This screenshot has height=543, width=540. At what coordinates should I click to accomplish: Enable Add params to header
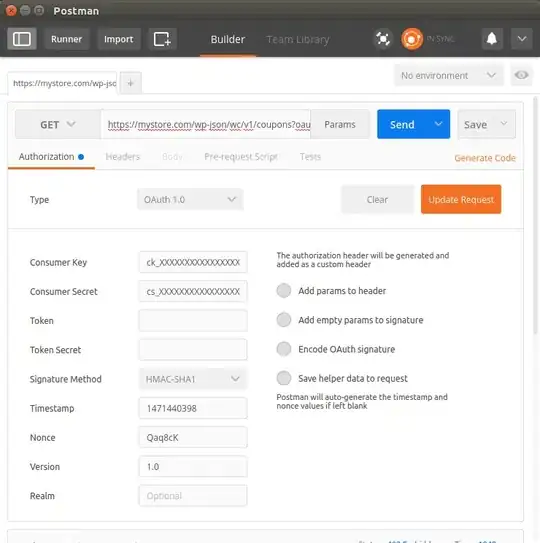tap(284, 291)
